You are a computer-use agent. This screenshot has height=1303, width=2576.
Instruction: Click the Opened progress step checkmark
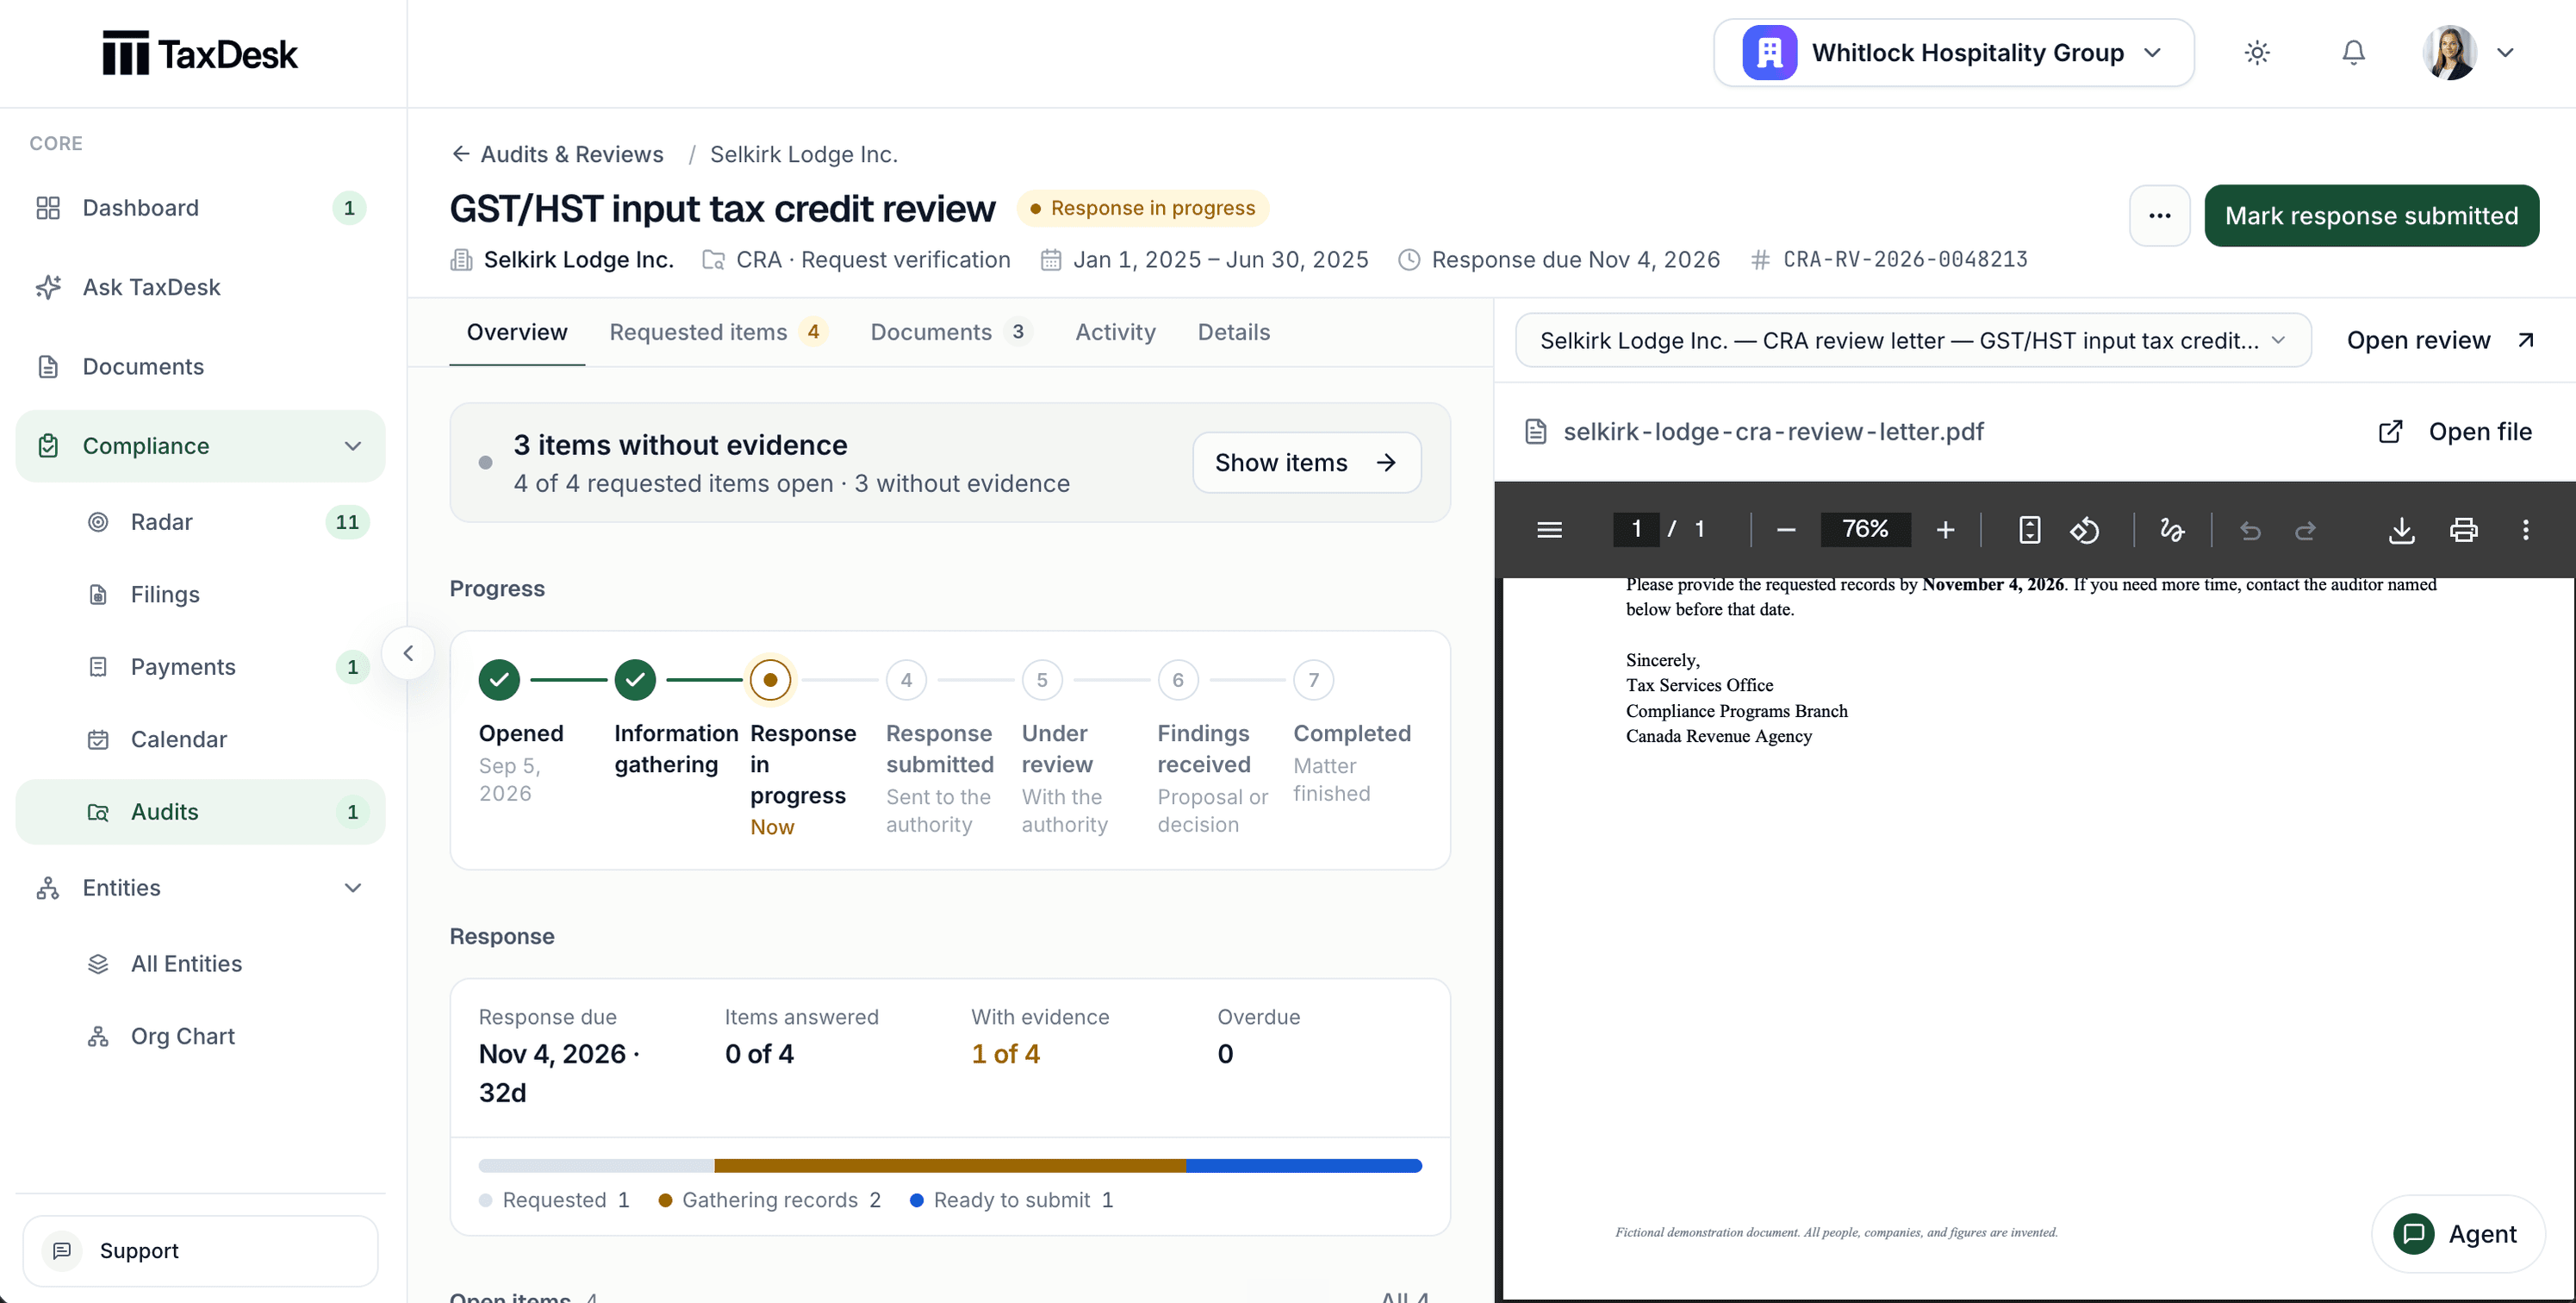tap(499, 680)
